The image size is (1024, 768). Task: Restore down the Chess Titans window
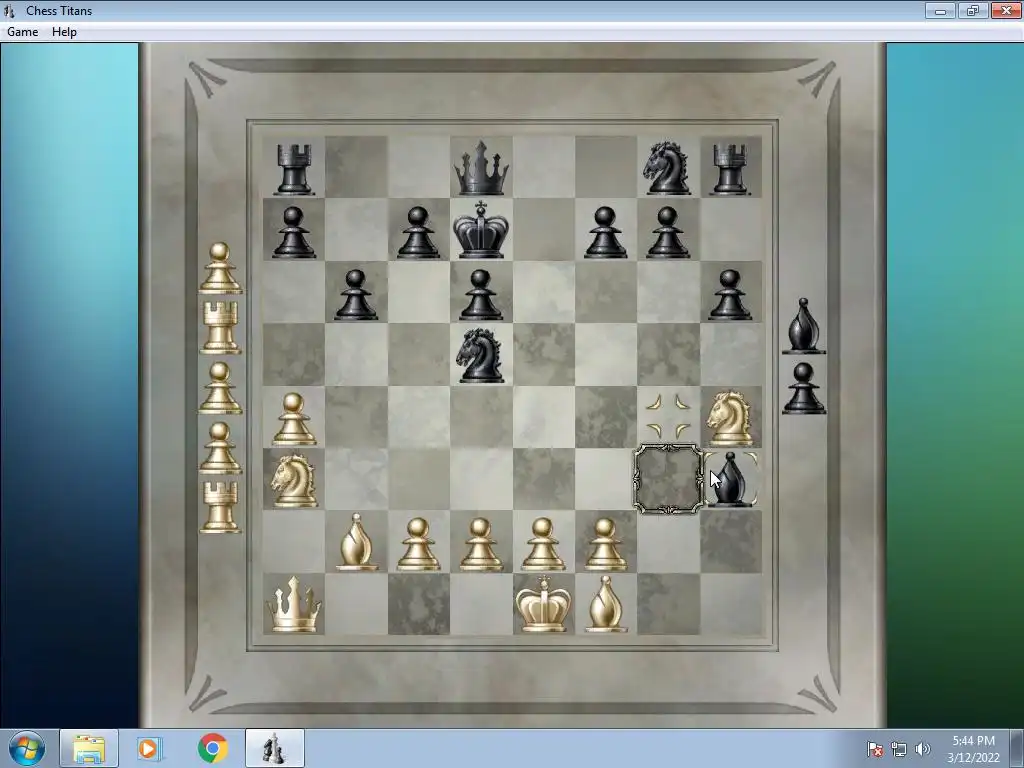click(x=973, y=10)
